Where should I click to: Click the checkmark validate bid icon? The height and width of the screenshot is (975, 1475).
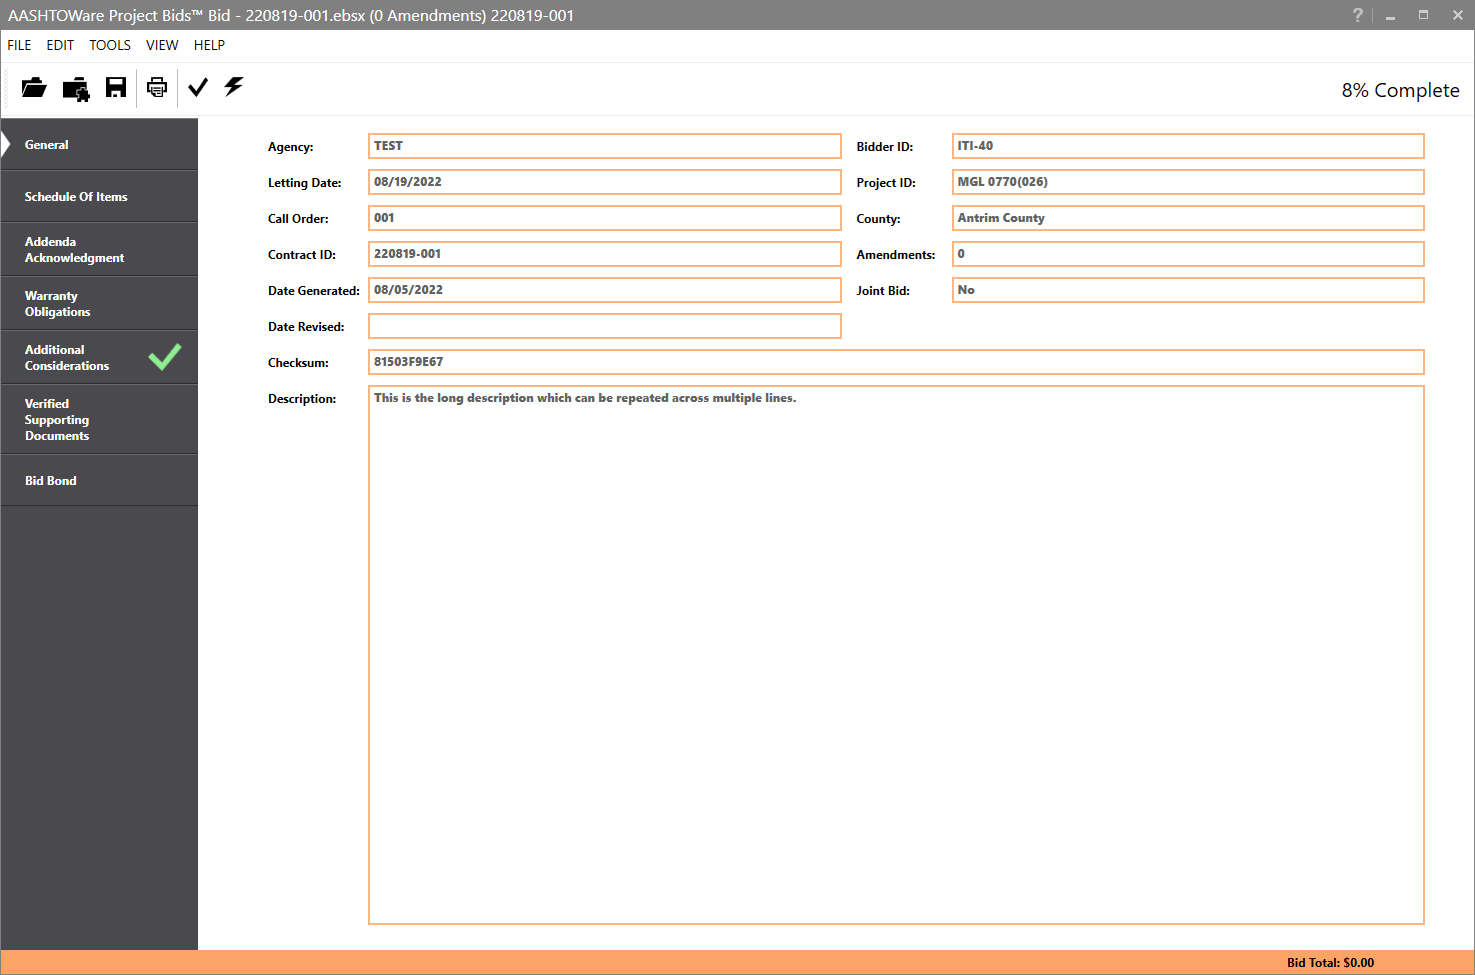click(x=198, y=88)
